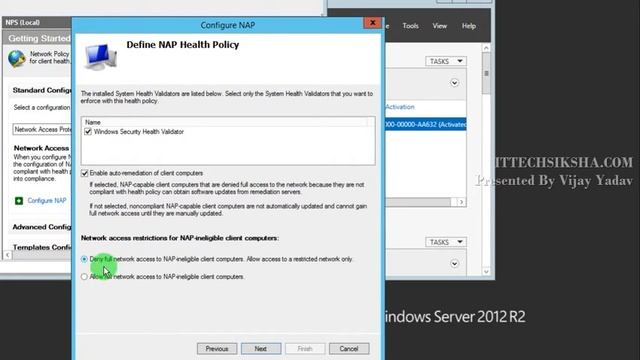Image resolution: width=640 pixels, height=360 pixels.
Task: Click Server Manager vertical scrollbar up arrow
Action: 486,48
